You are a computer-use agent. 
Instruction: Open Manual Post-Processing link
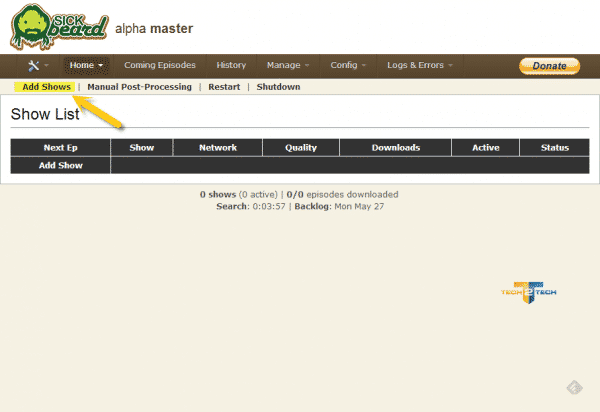pos(139,87)
